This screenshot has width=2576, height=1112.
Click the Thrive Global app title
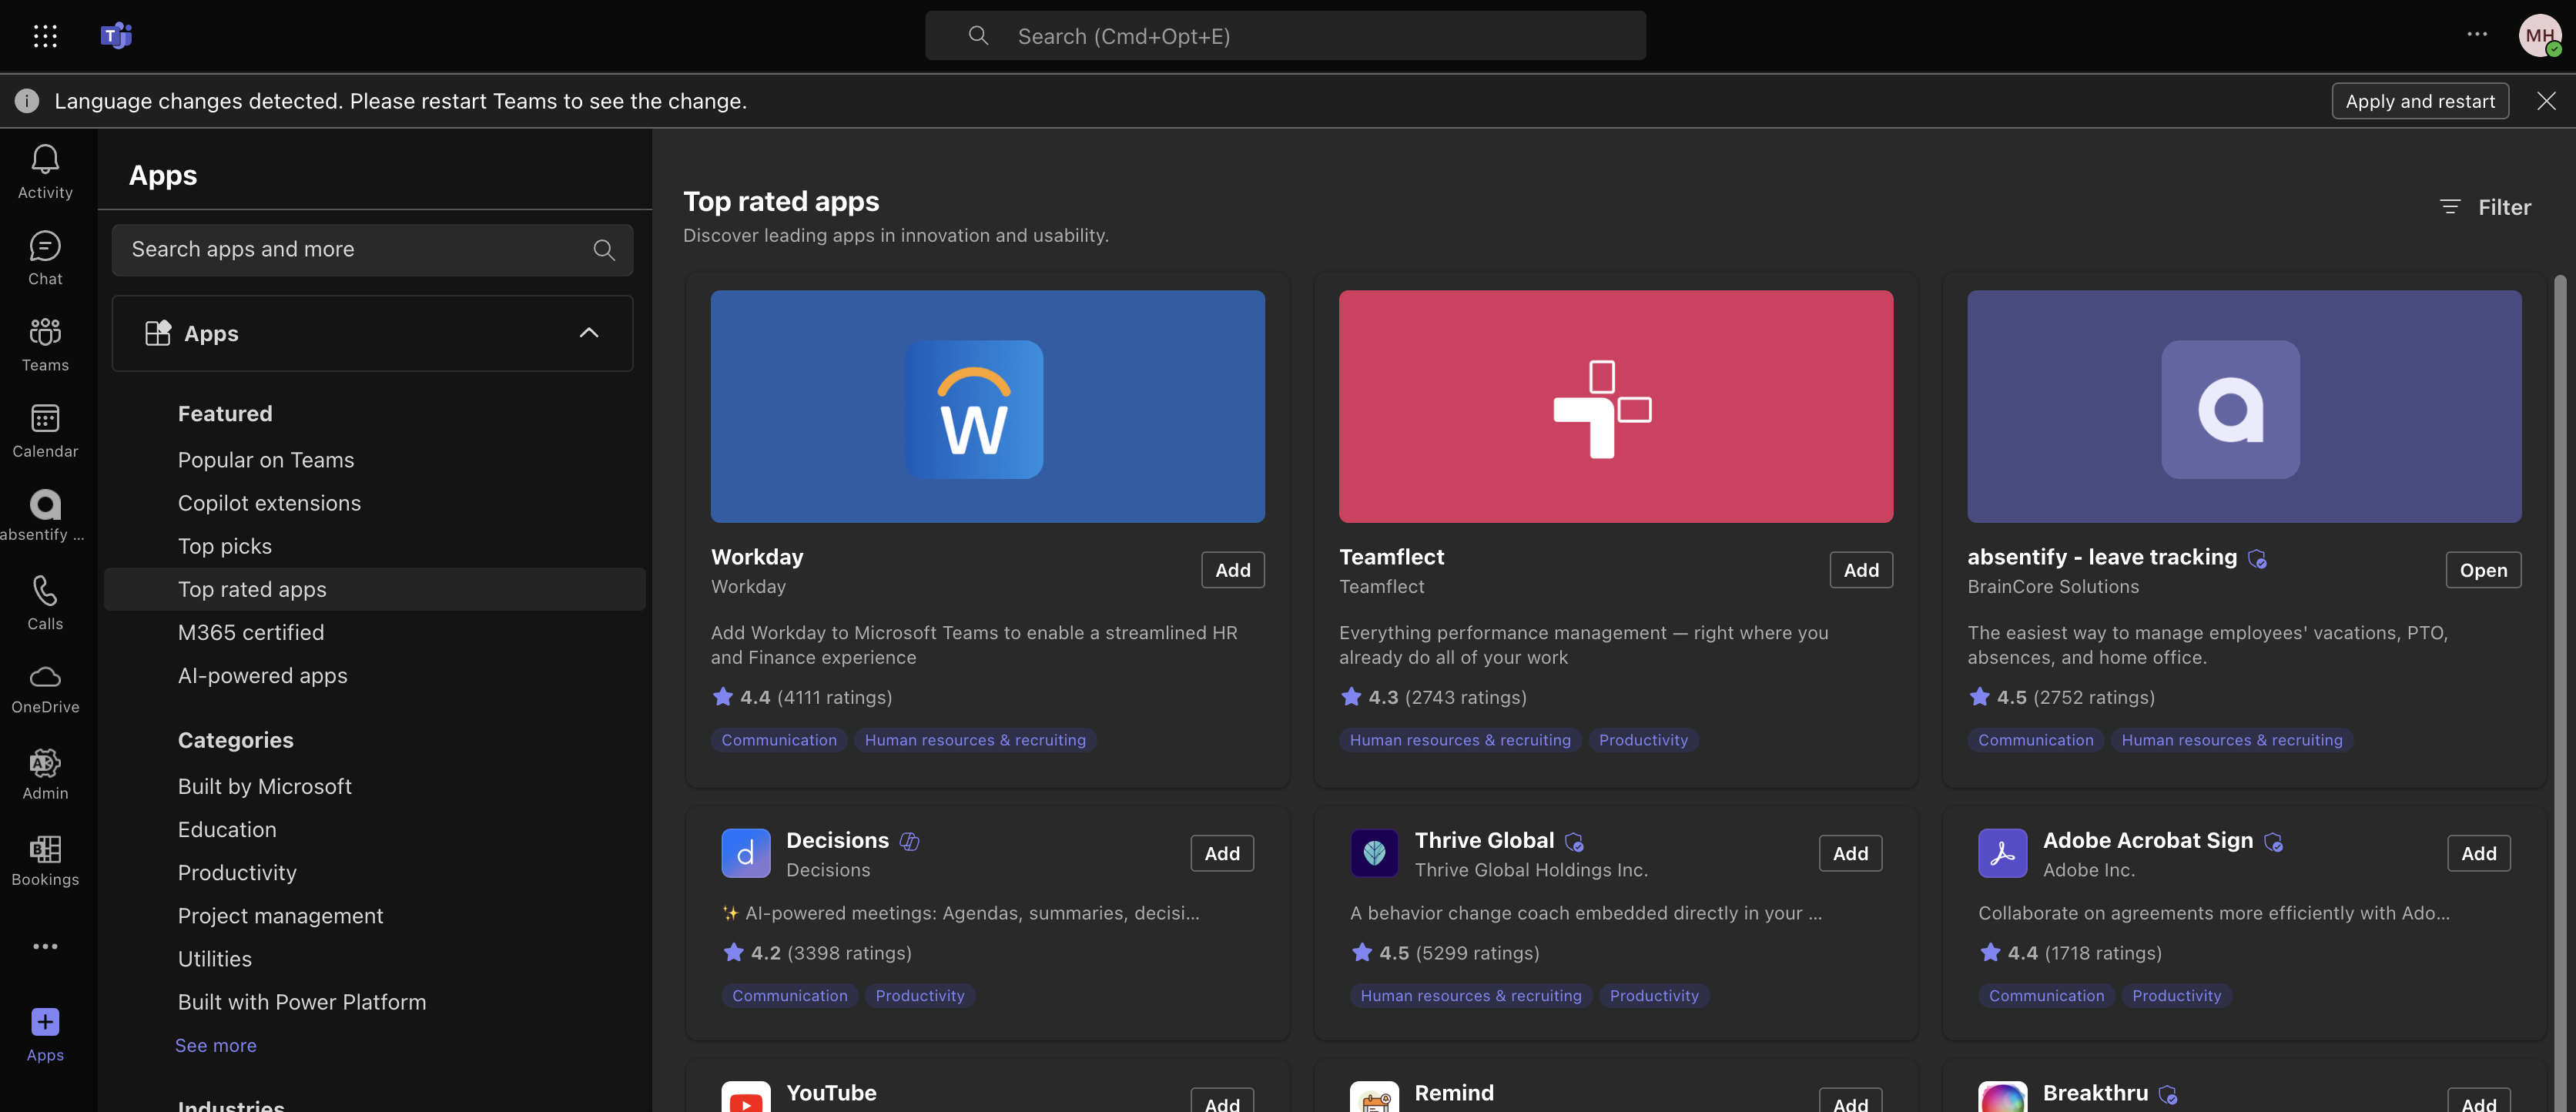pos(1484,840)
